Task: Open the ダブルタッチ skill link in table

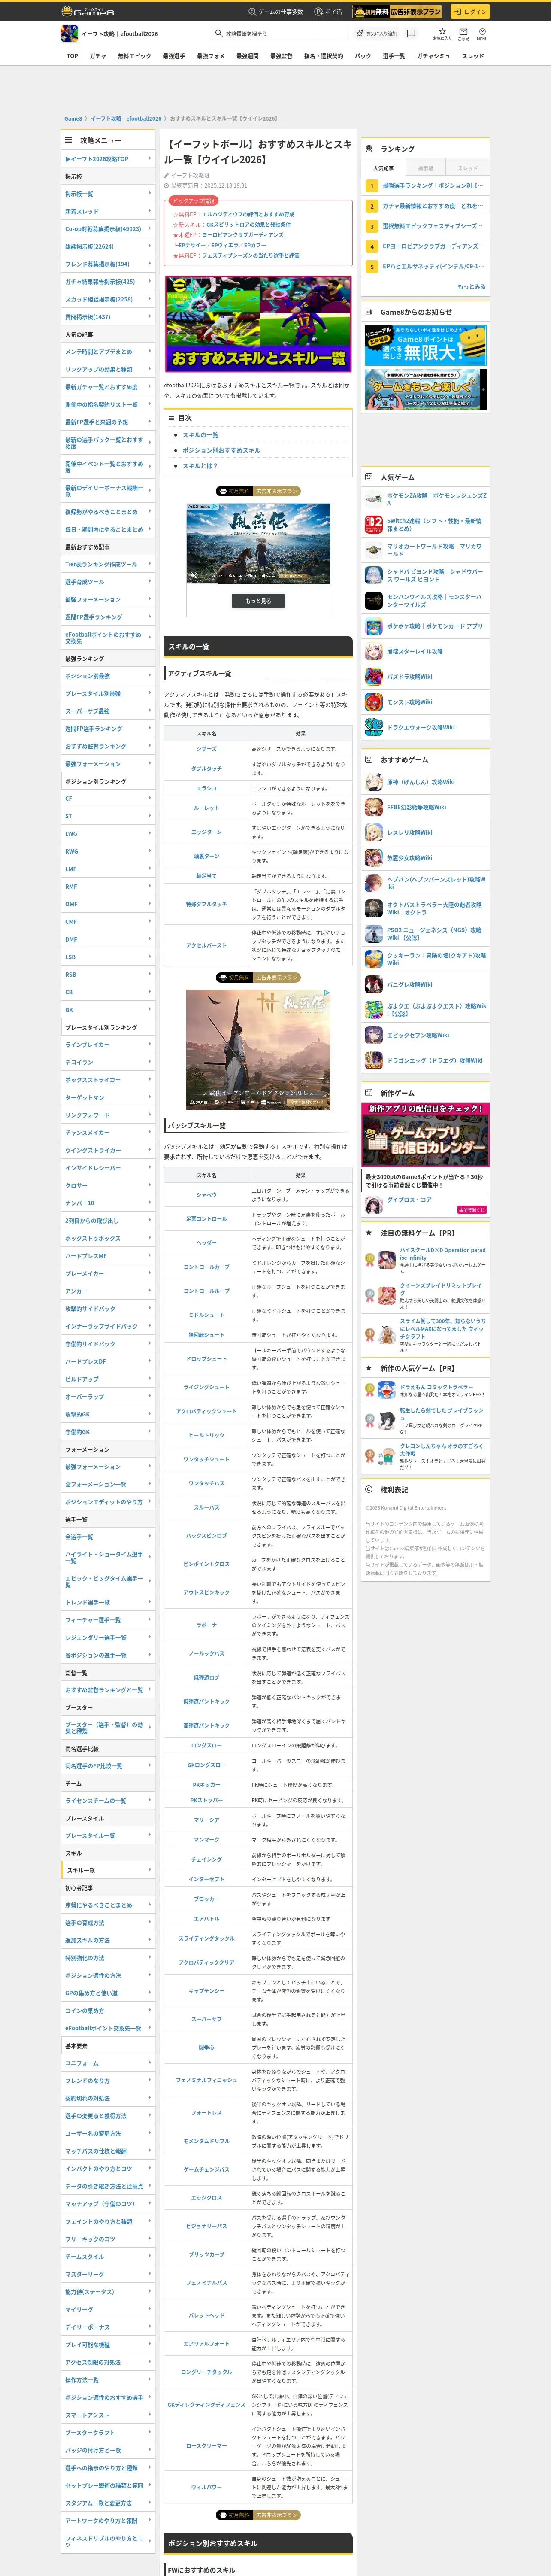Action: point(206,769)
